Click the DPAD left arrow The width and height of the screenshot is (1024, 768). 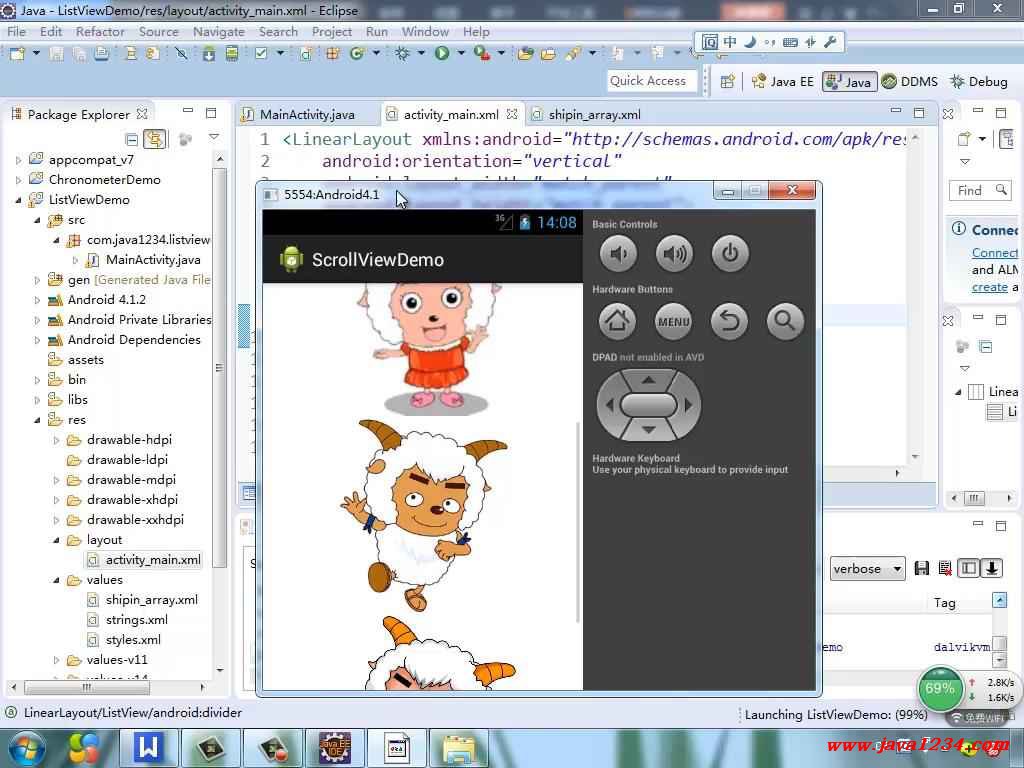click(x=609, y=405)
